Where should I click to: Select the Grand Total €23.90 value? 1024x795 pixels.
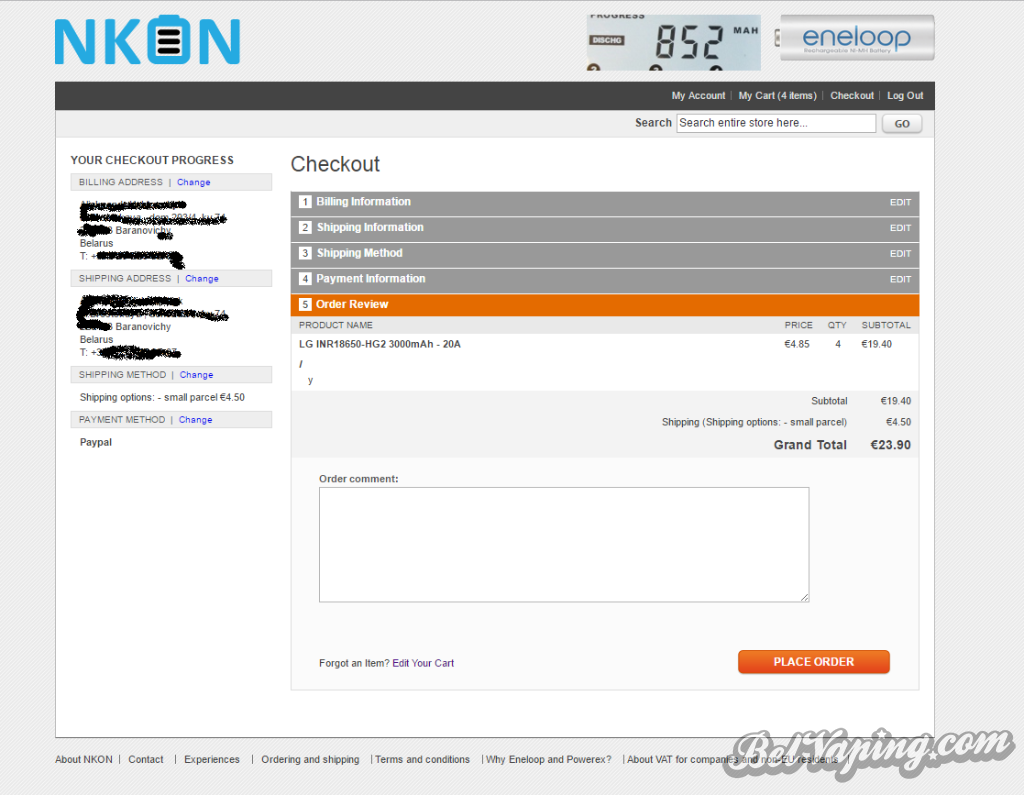tap(890, 445)
